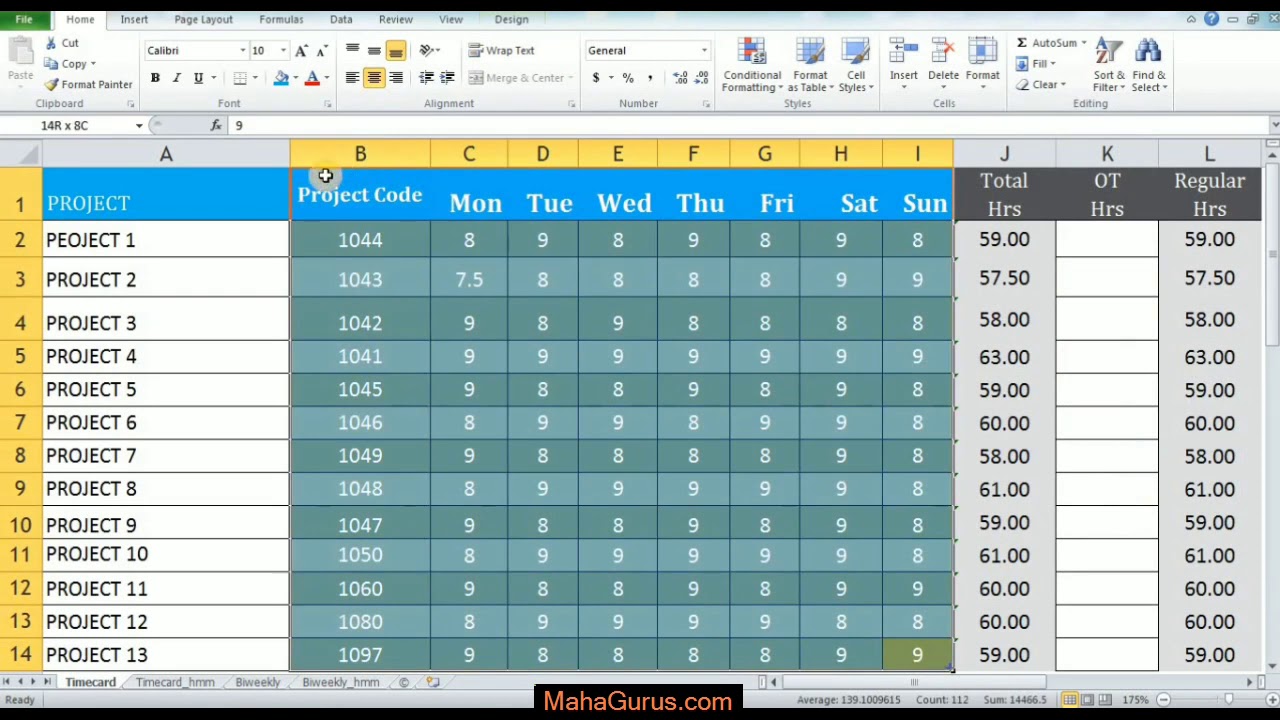The image size is (1280, 720).
Task: Open Cell Styles gallery
Action: click(x=856, y=65)
